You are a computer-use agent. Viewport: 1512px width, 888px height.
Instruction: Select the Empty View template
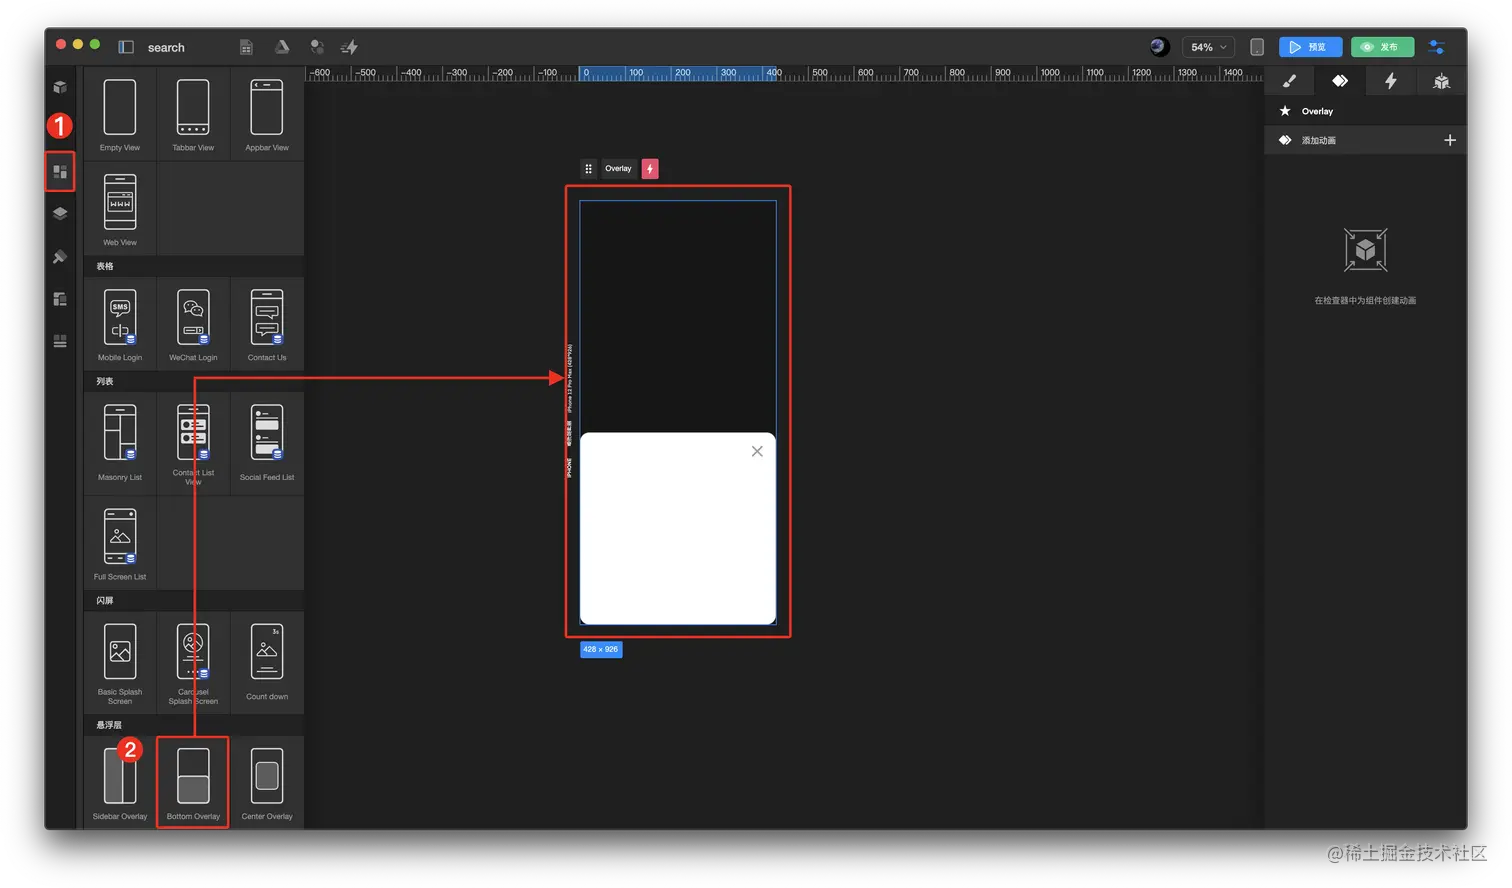(120, 114)
